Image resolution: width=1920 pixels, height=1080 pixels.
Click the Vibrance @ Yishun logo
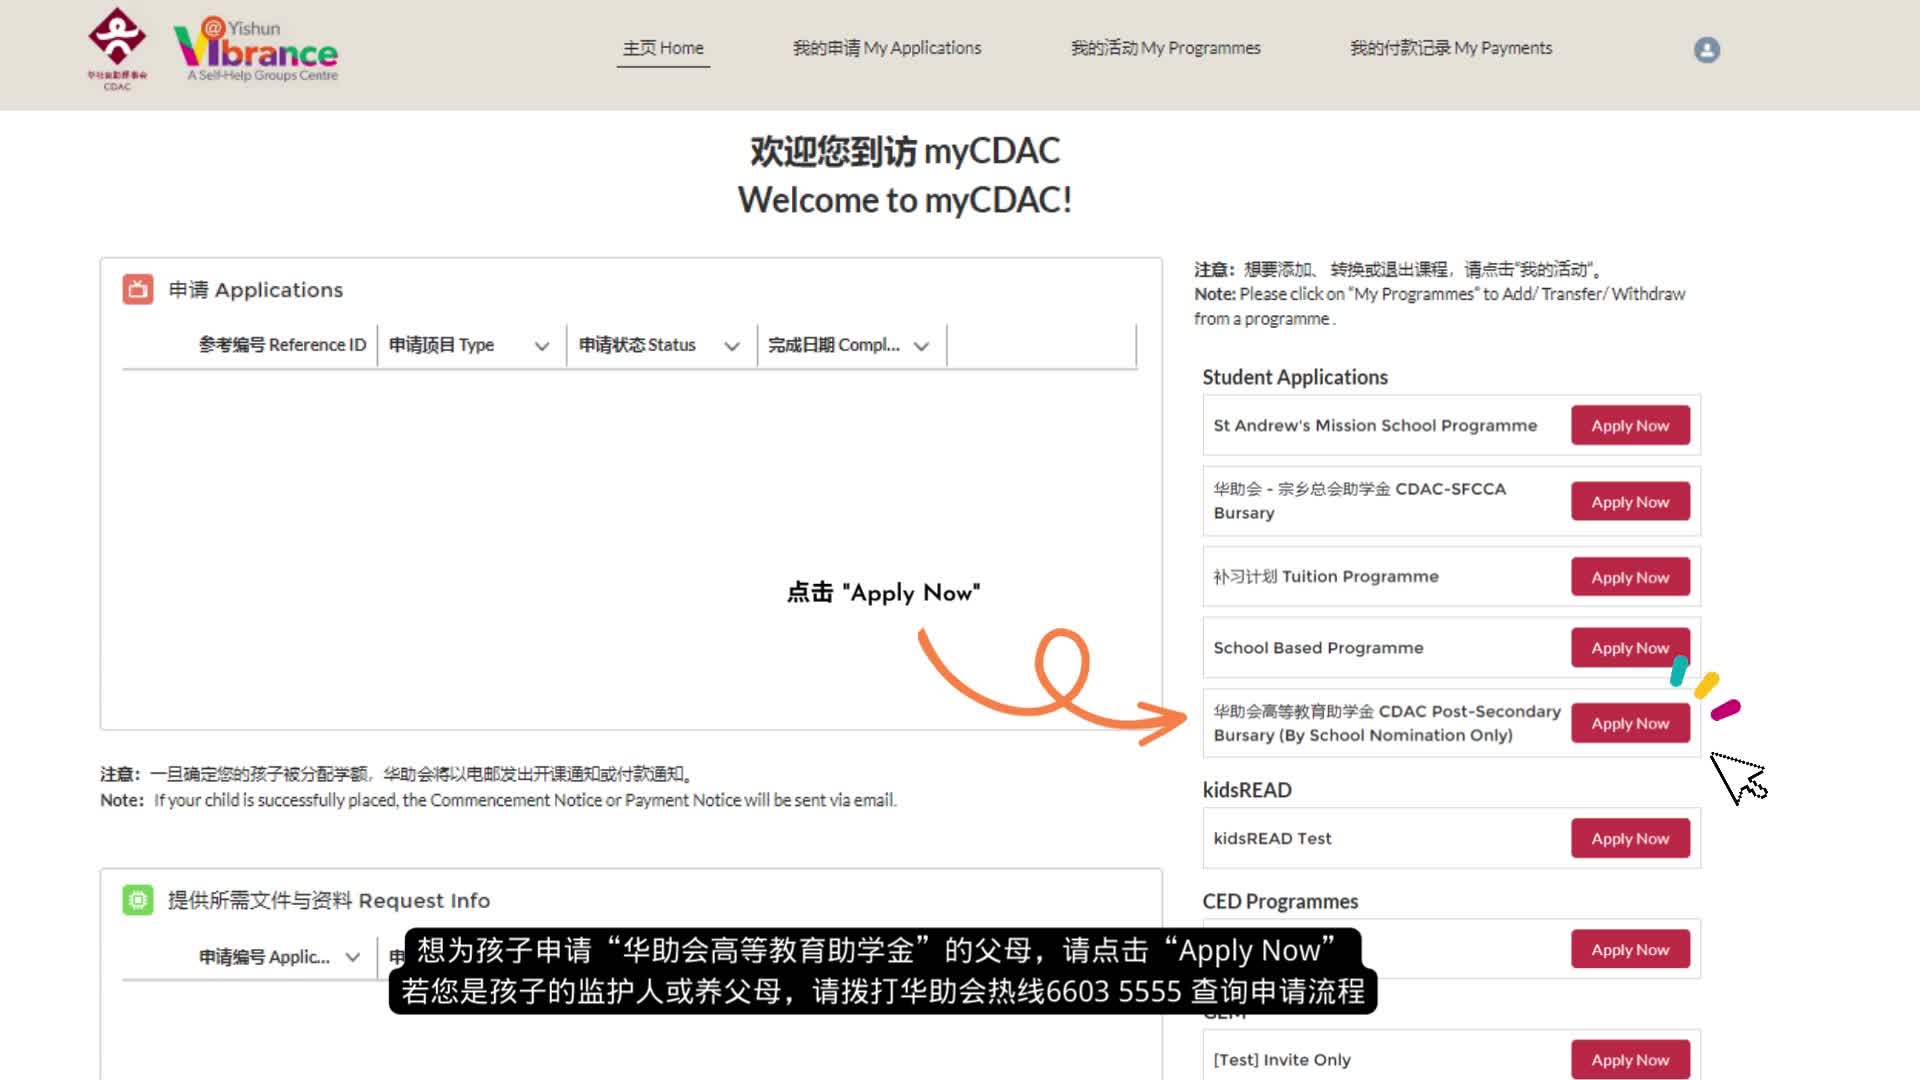pos(256,49)
